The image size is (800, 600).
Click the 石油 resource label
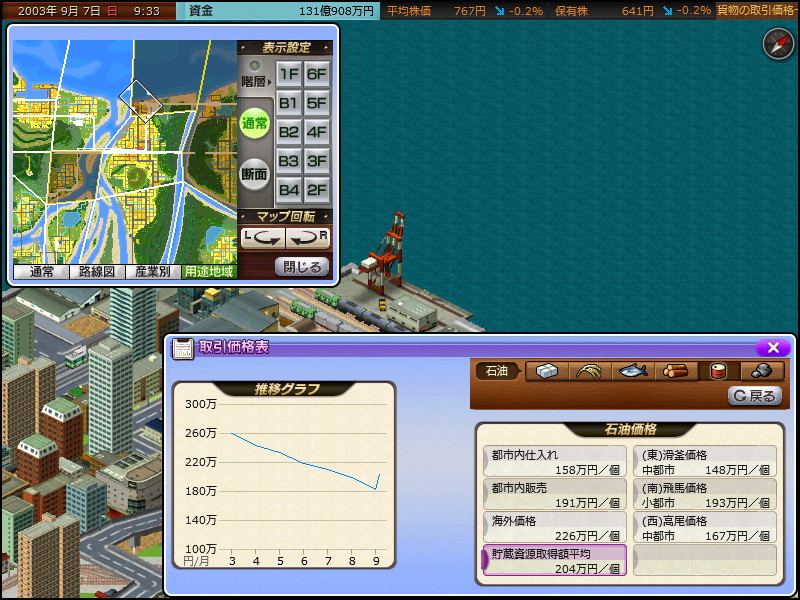[x=496, y=371]
